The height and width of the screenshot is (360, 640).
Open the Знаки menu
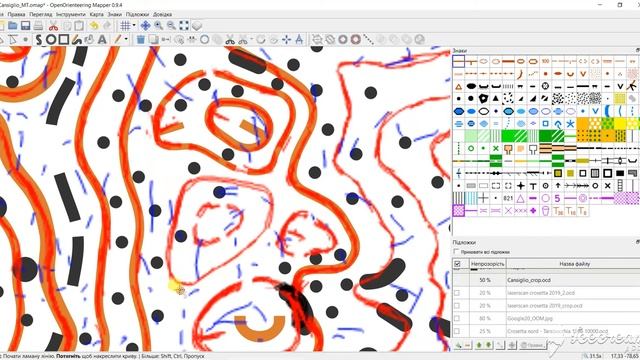(115, 14)
